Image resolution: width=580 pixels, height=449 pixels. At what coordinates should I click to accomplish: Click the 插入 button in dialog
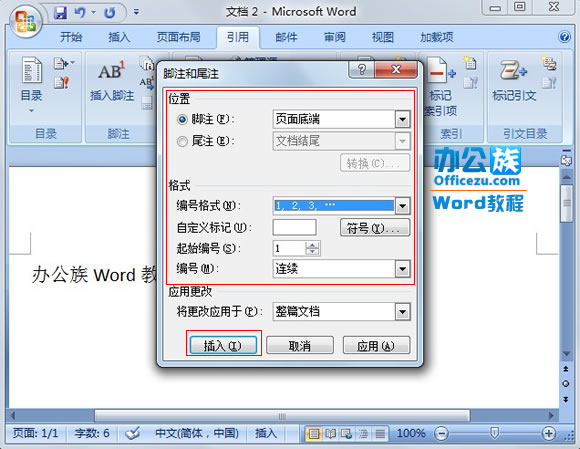223,345
